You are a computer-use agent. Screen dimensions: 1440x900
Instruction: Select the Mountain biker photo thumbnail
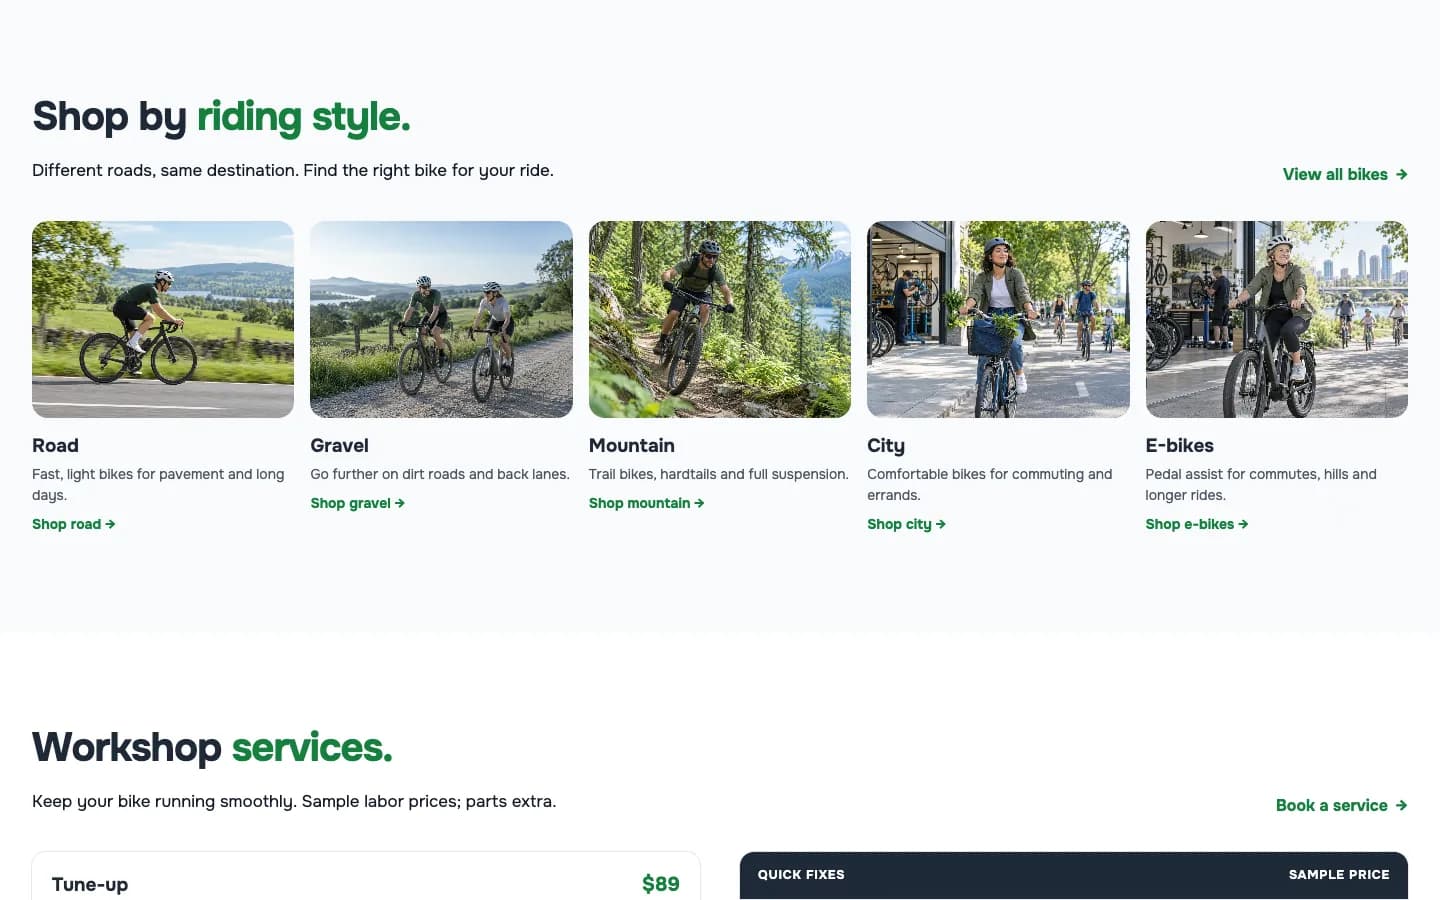[x=720, y=319]
